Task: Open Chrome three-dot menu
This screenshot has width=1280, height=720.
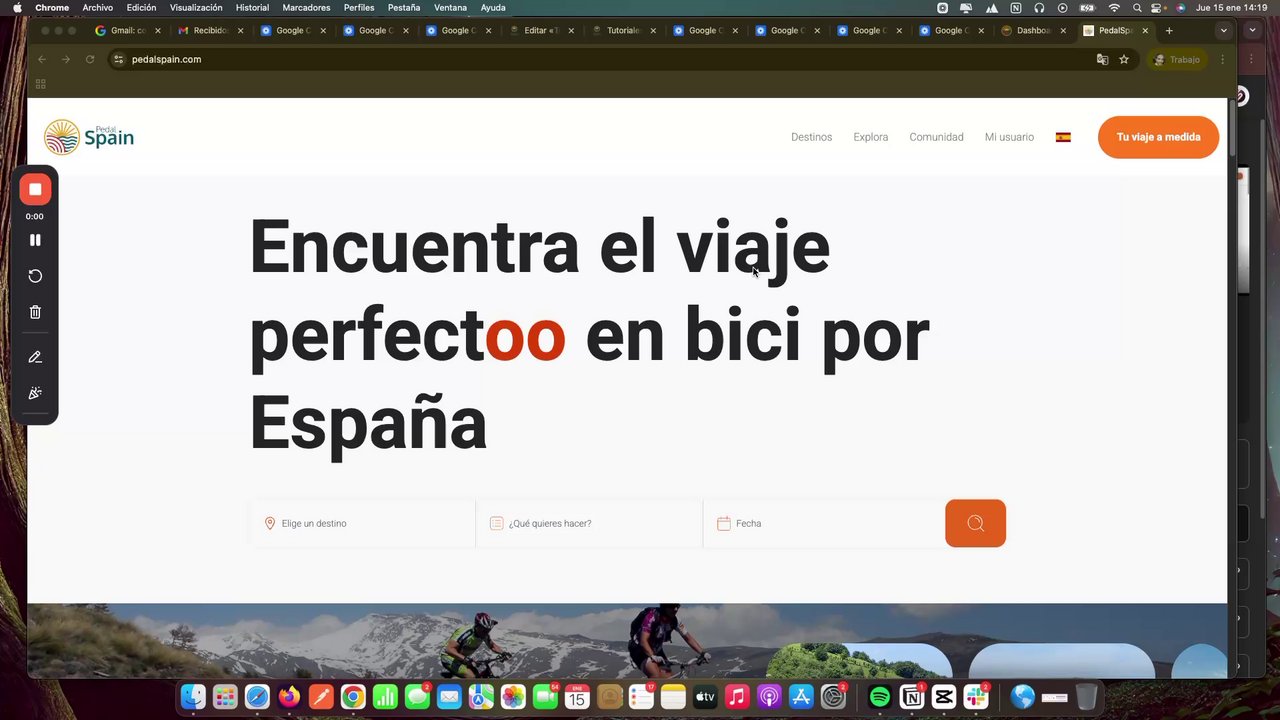Action: 1222,59
